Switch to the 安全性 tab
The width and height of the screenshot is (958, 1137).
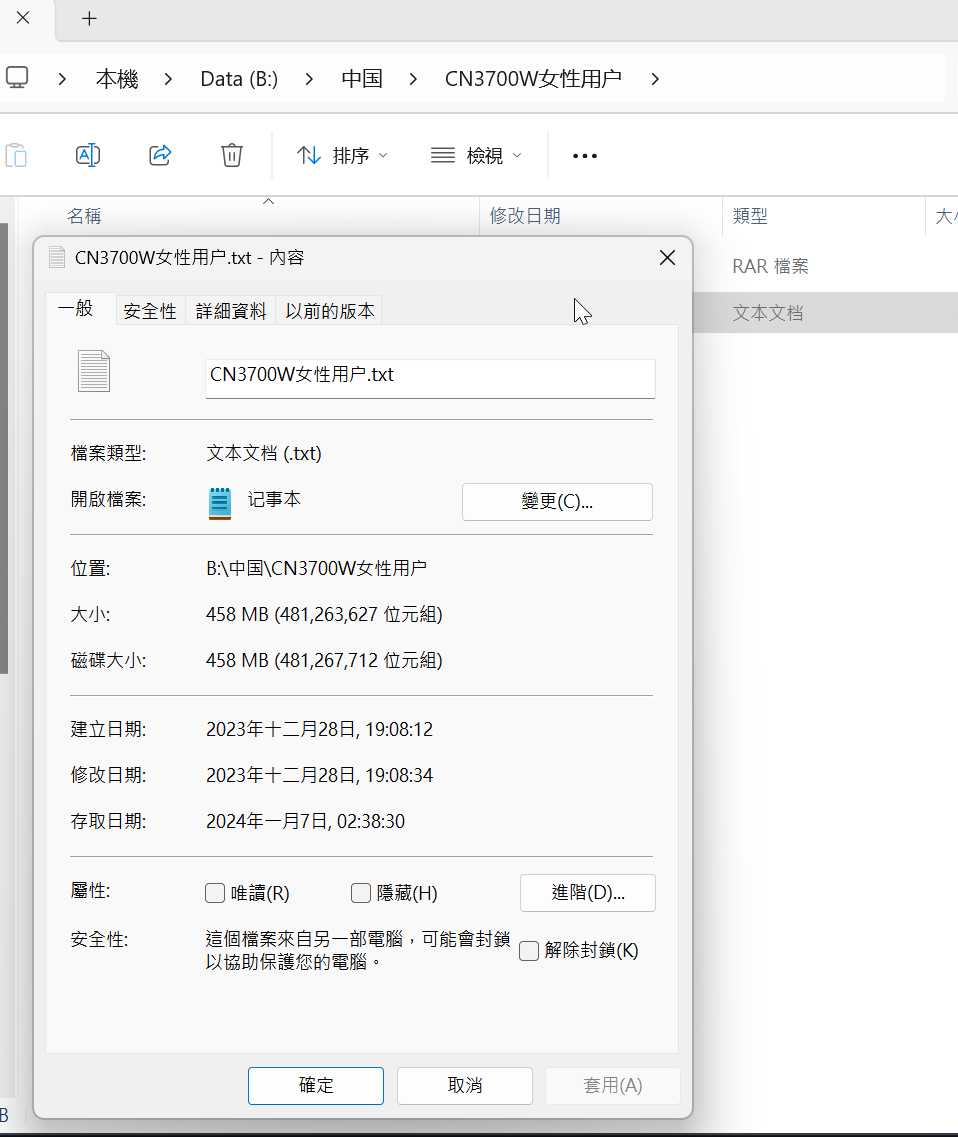pyautogui.click(x=150, y=311)
